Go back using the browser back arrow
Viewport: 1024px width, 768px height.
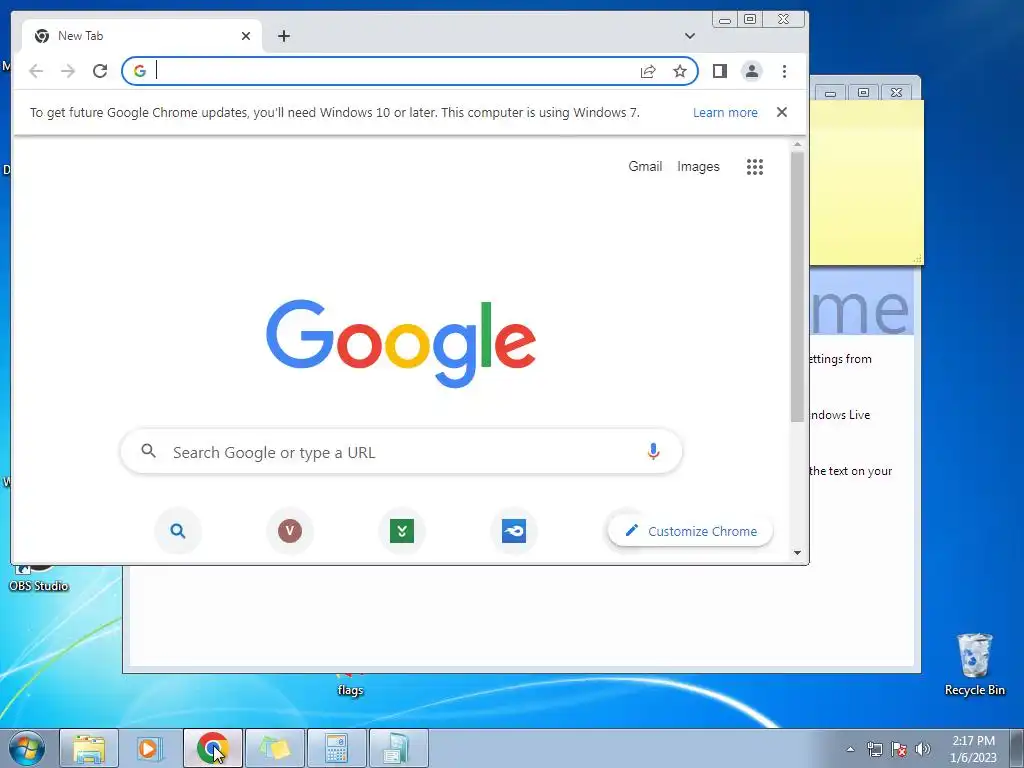(36, 71)
